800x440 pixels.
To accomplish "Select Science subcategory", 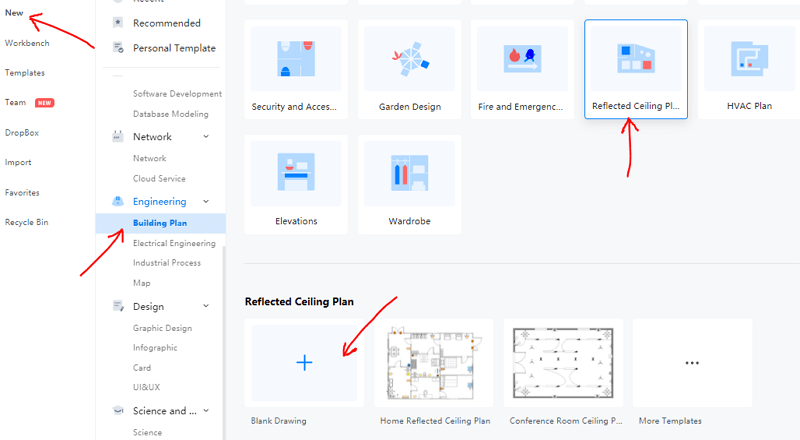I will click(147, 432).
